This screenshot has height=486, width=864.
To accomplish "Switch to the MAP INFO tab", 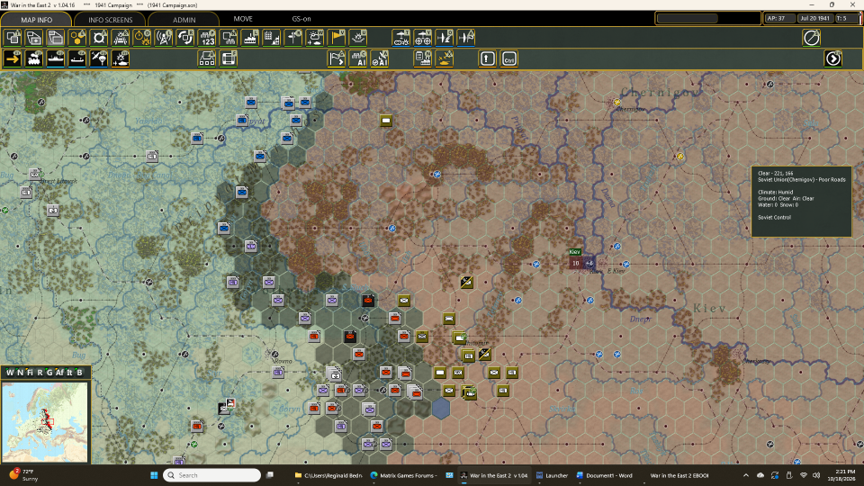I will [x=36, y=19].
